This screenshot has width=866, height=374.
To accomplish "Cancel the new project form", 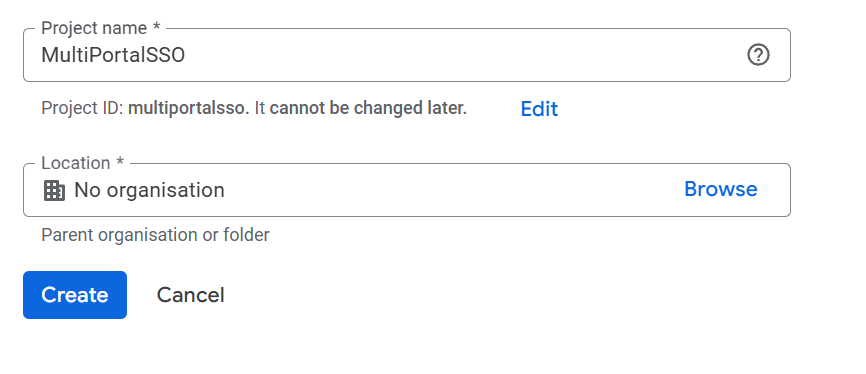I will point(191,295).
